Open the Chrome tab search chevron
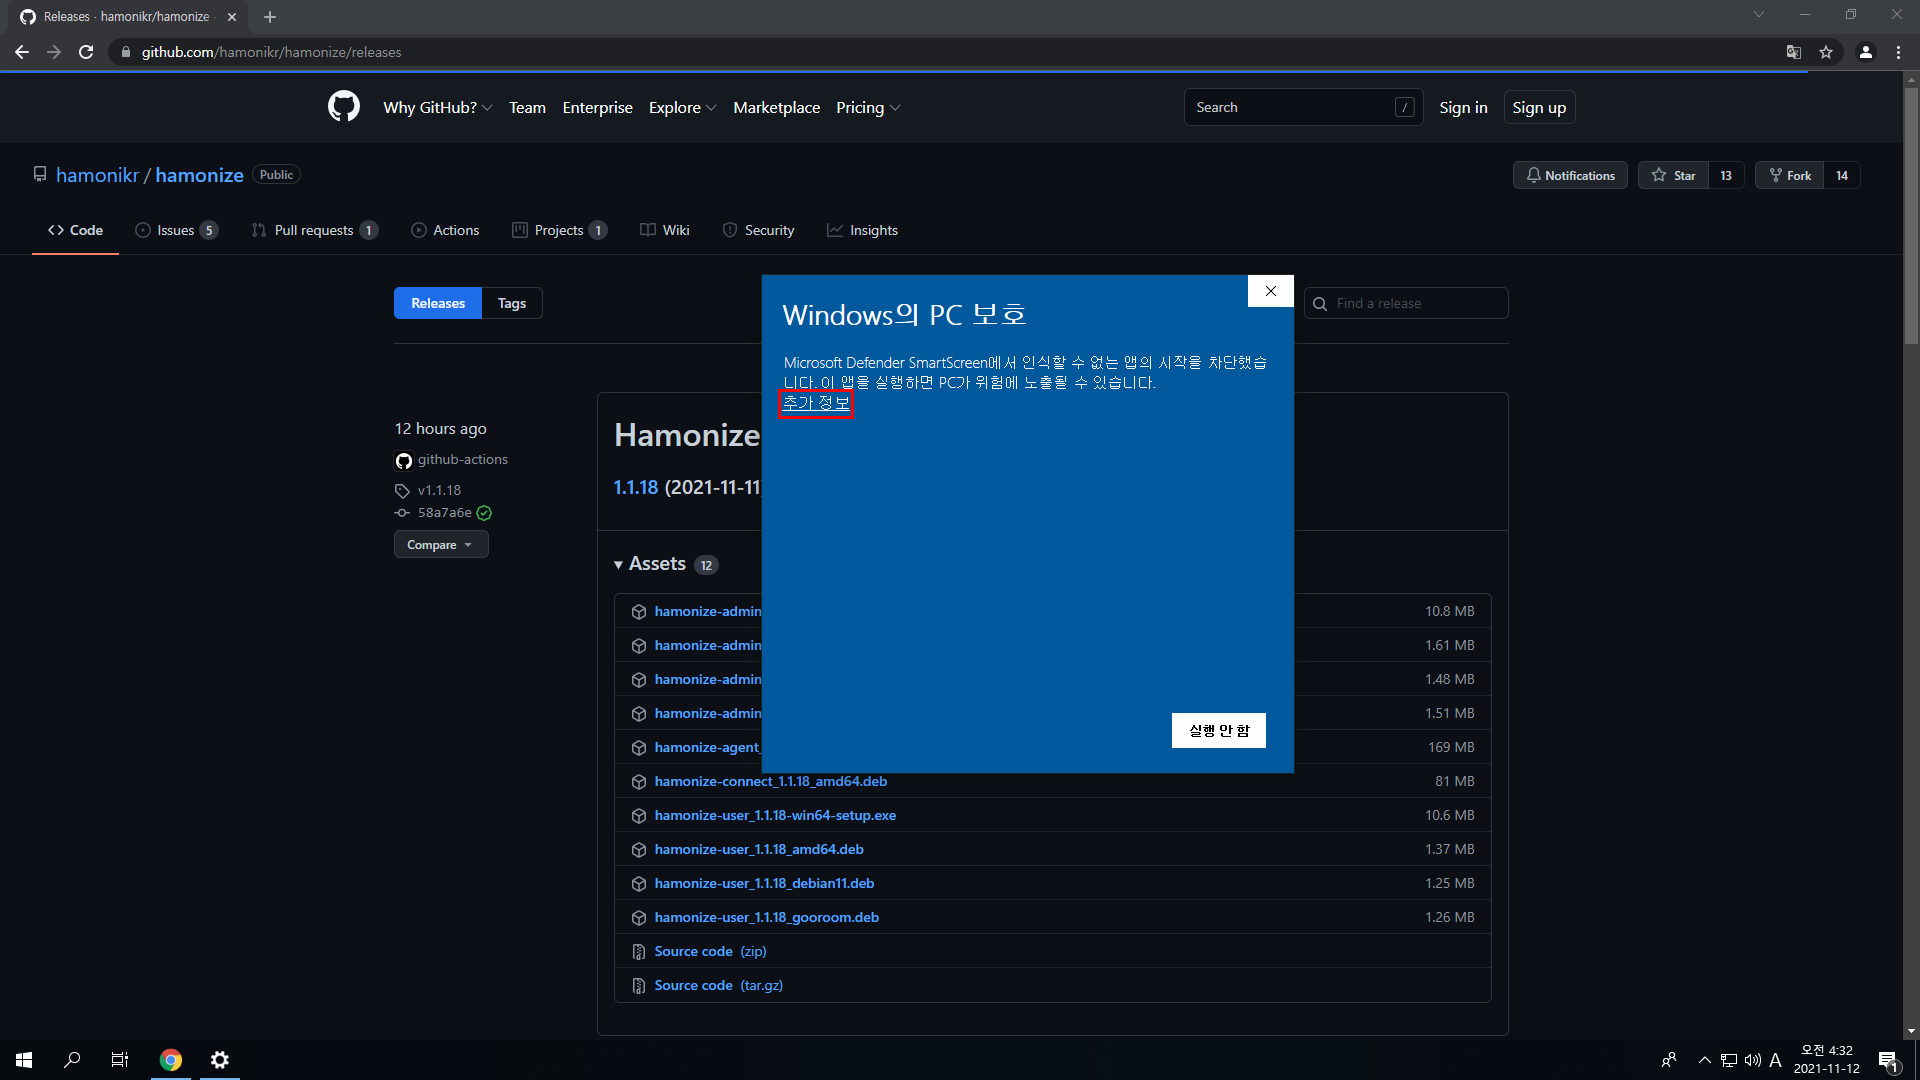The height and width of the screenshot is (1080, 1920). 1759,14
